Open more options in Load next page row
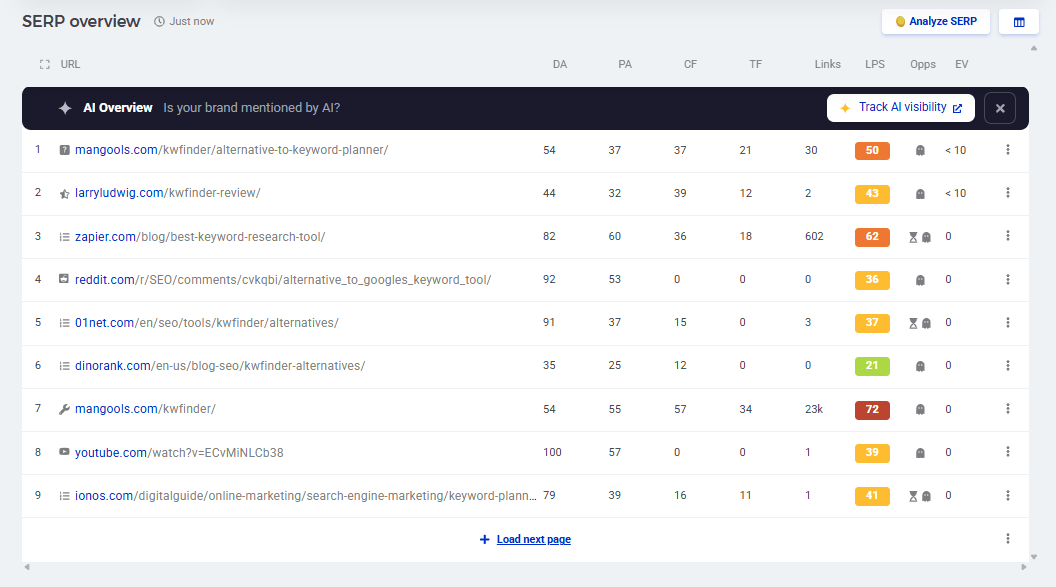 pyautogui.click(x=1008, y=539)
